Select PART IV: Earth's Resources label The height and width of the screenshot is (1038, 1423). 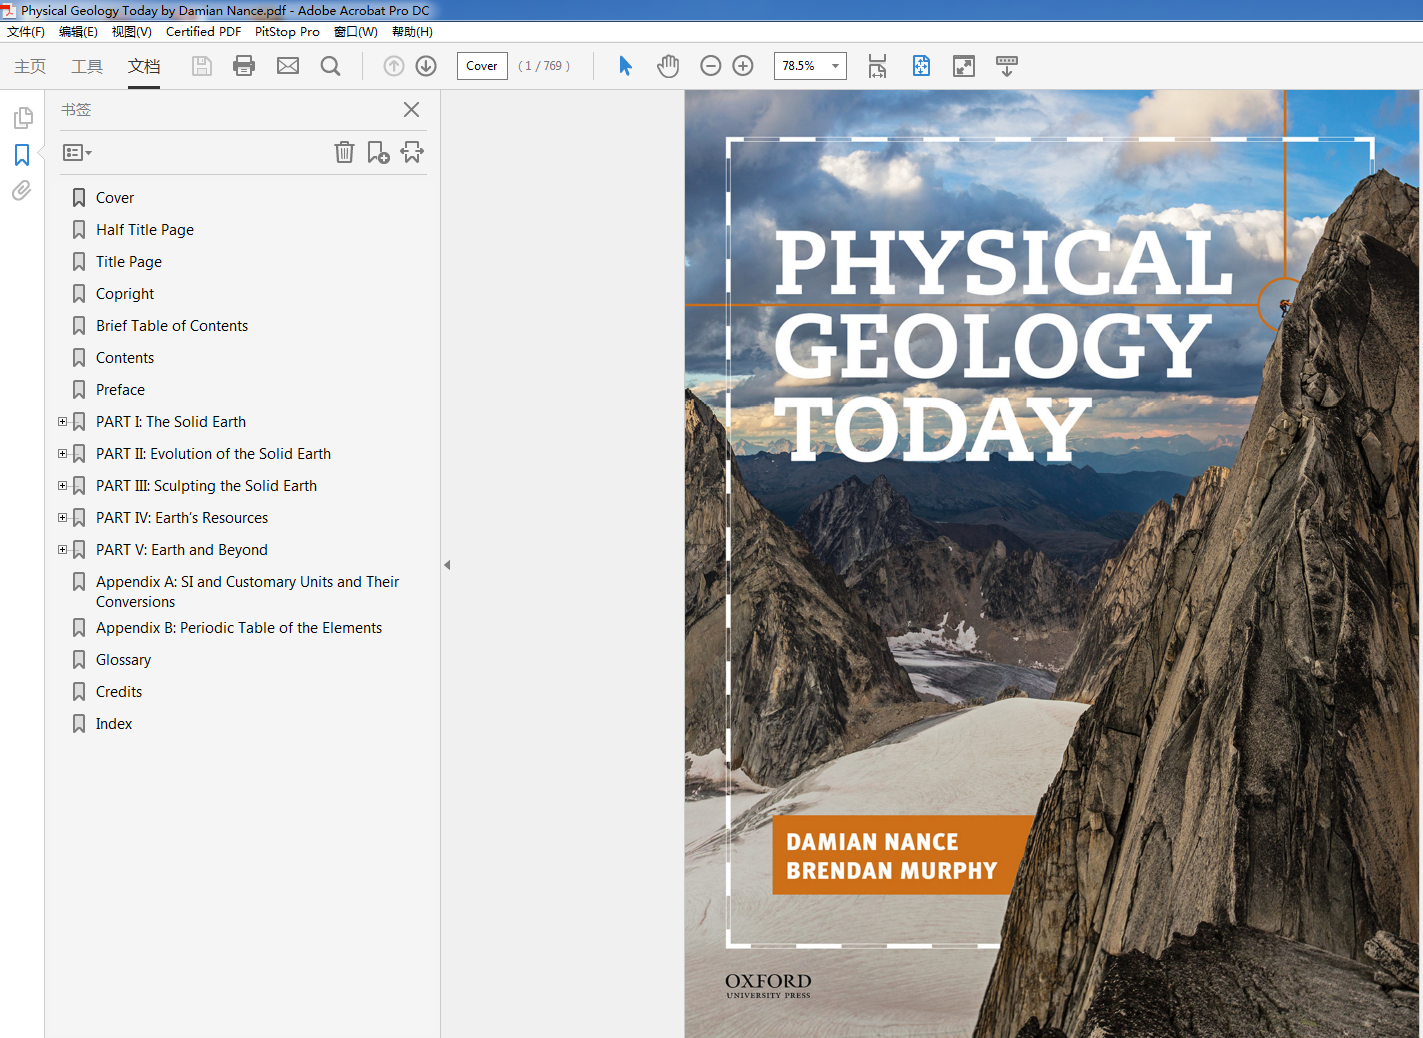182,518
